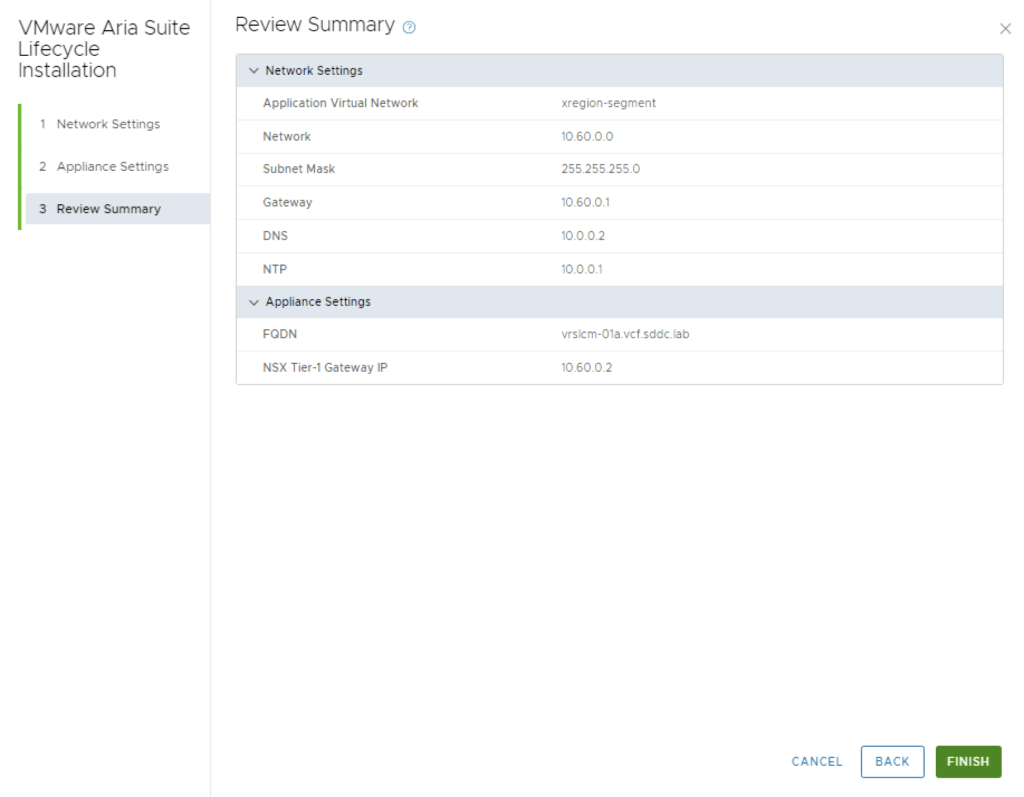The height and width of the screenshot is (797, 1024).
Task: Select the xregion-segment network value
Action: click(608, 103)
